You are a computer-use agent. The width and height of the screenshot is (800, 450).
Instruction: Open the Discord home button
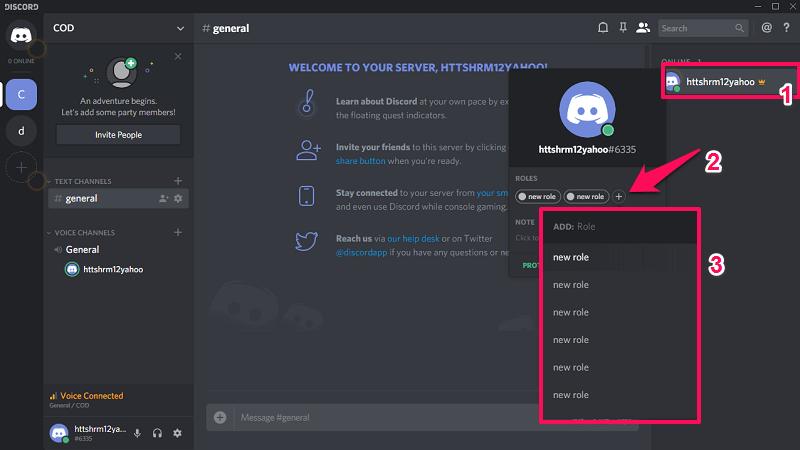[21, 35]
